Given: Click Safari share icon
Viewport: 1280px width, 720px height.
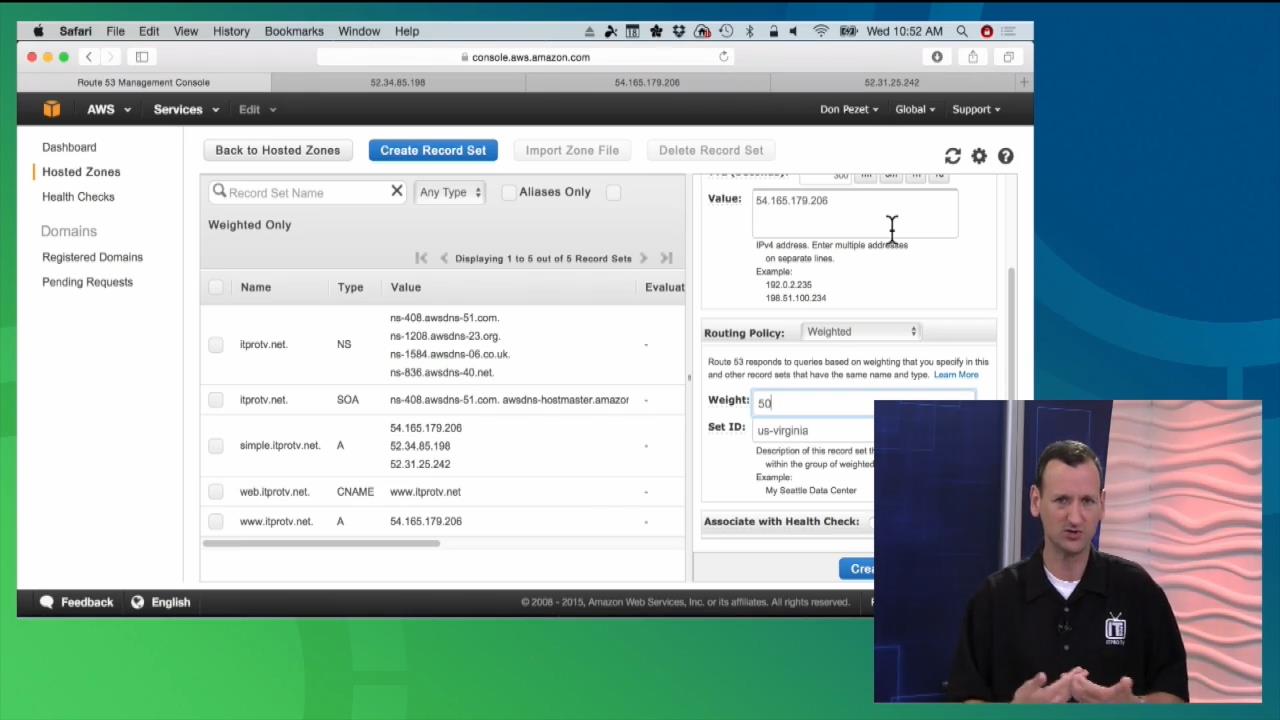Looking at the screenshot, I should pyautogui.click(x=973, y=57).
